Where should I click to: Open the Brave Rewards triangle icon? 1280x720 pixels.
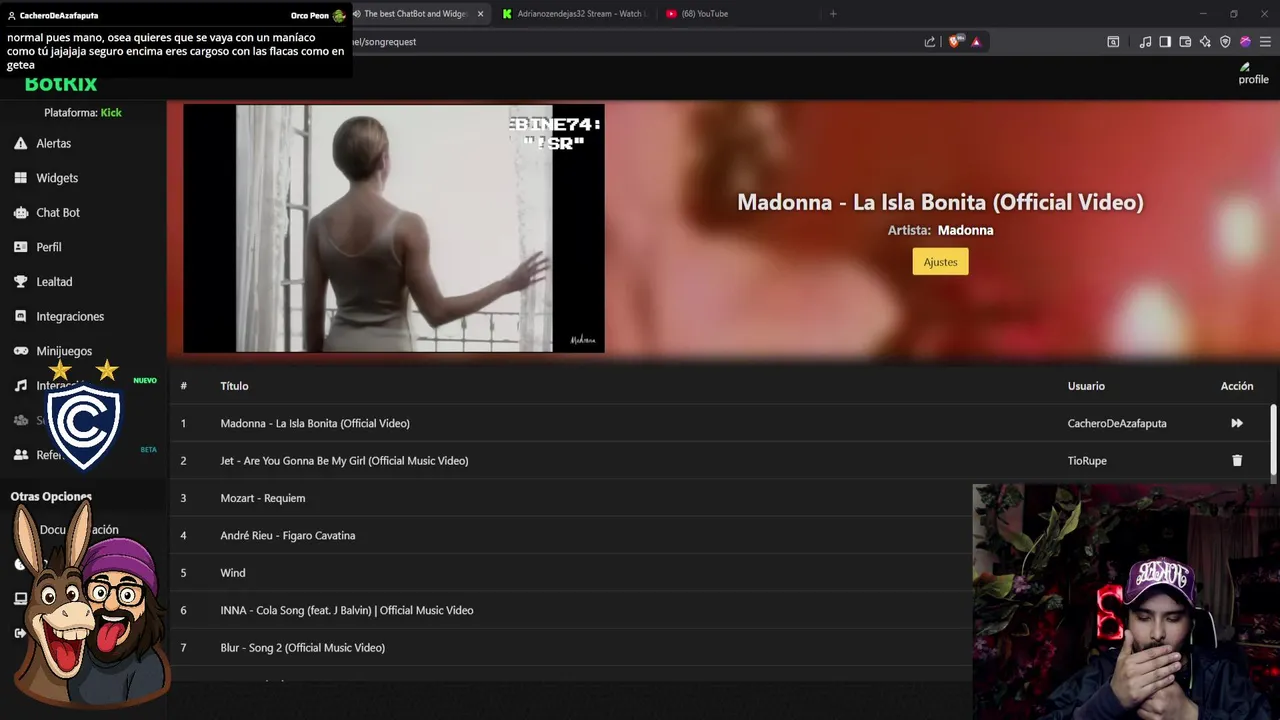click(x=976, y=42)
